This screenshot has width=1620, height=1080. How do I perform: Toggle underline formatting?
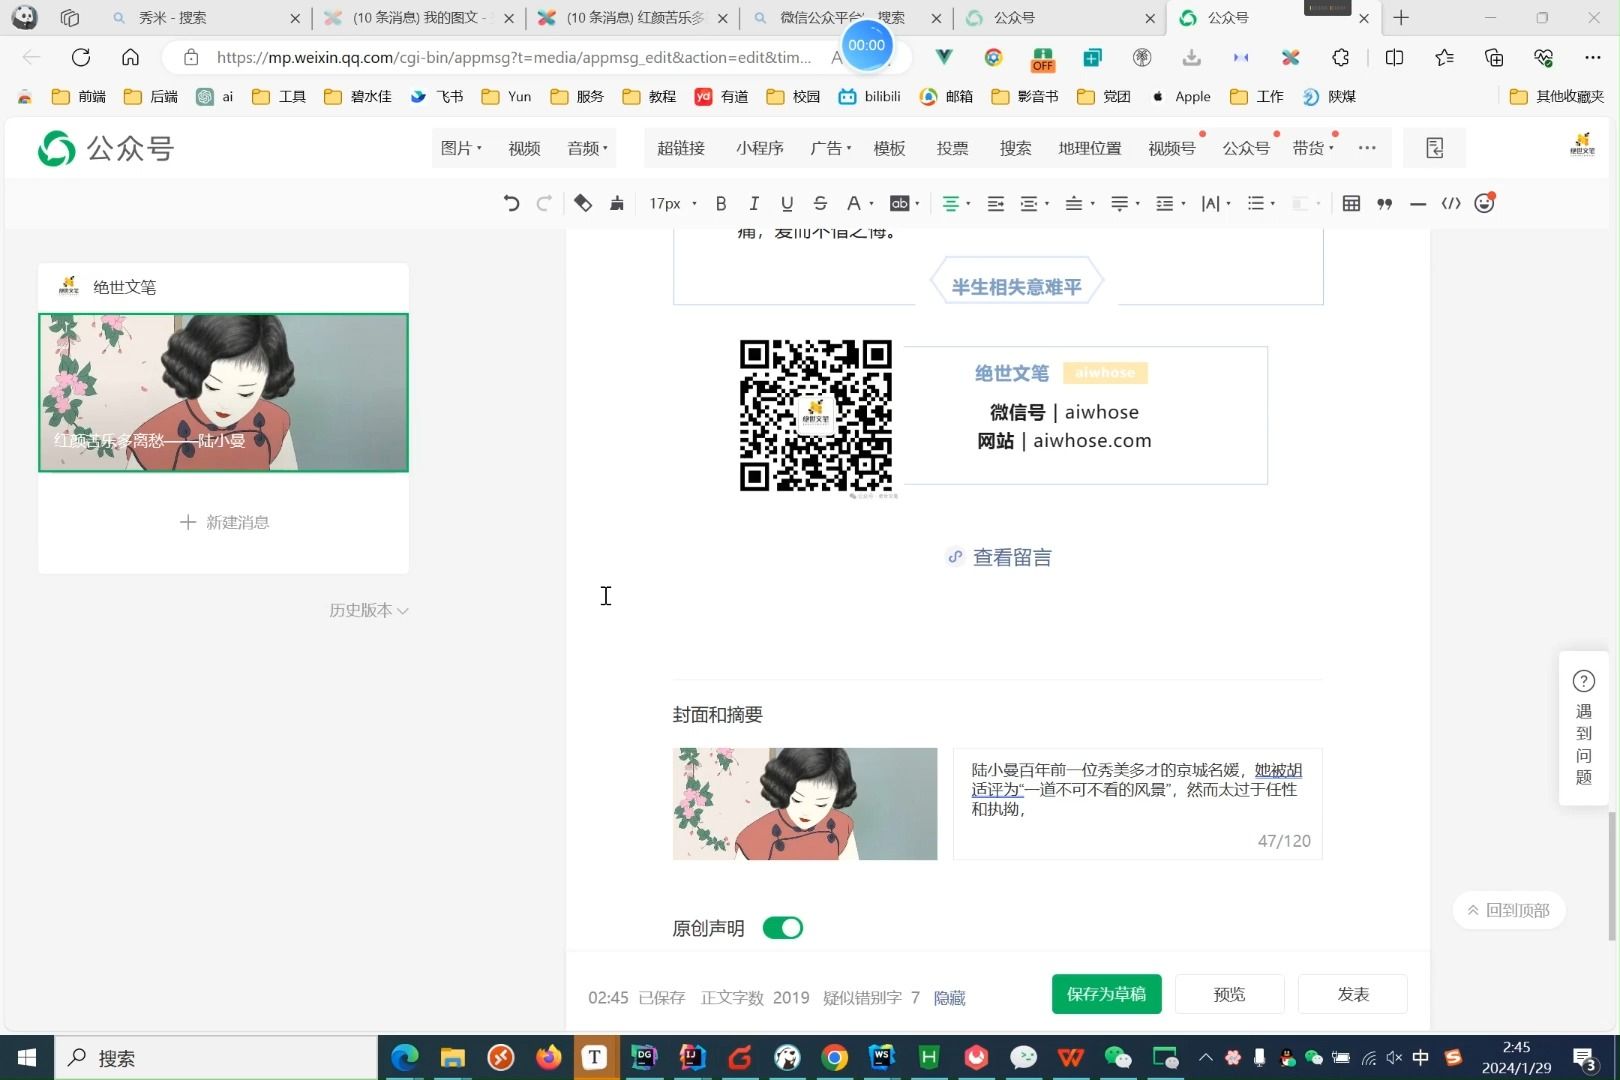pyautogui.click(x=787, y=203)
